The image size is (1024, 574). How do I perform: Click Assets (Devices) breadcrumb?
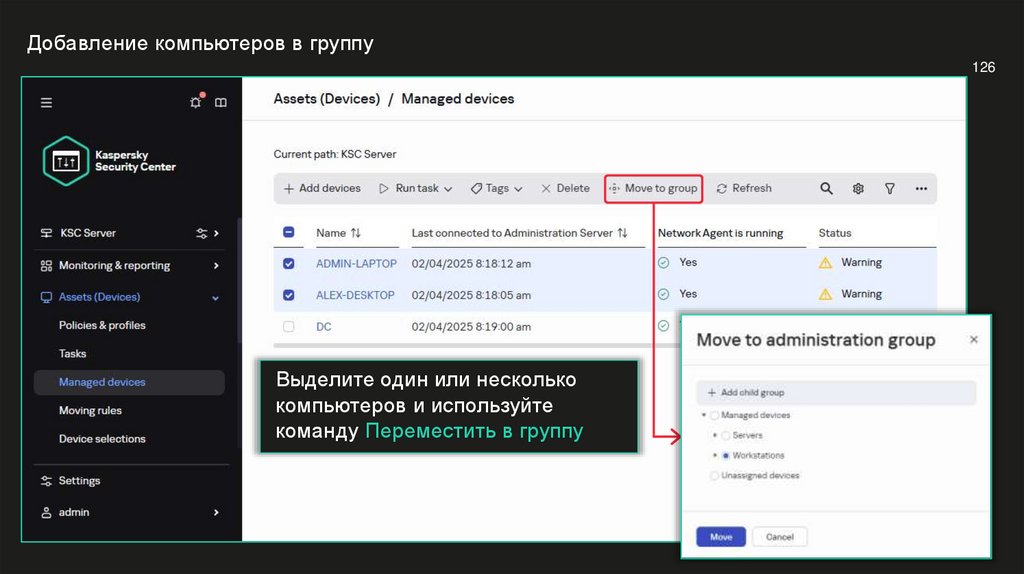tap(327, 99)
